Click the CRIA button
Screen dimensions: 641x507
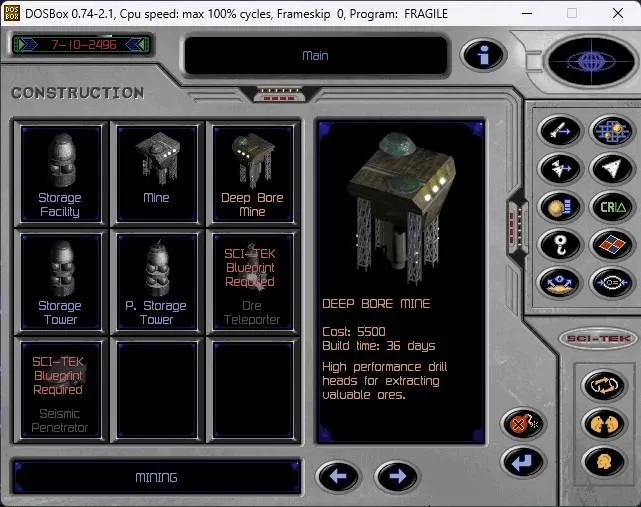point(609,207)
